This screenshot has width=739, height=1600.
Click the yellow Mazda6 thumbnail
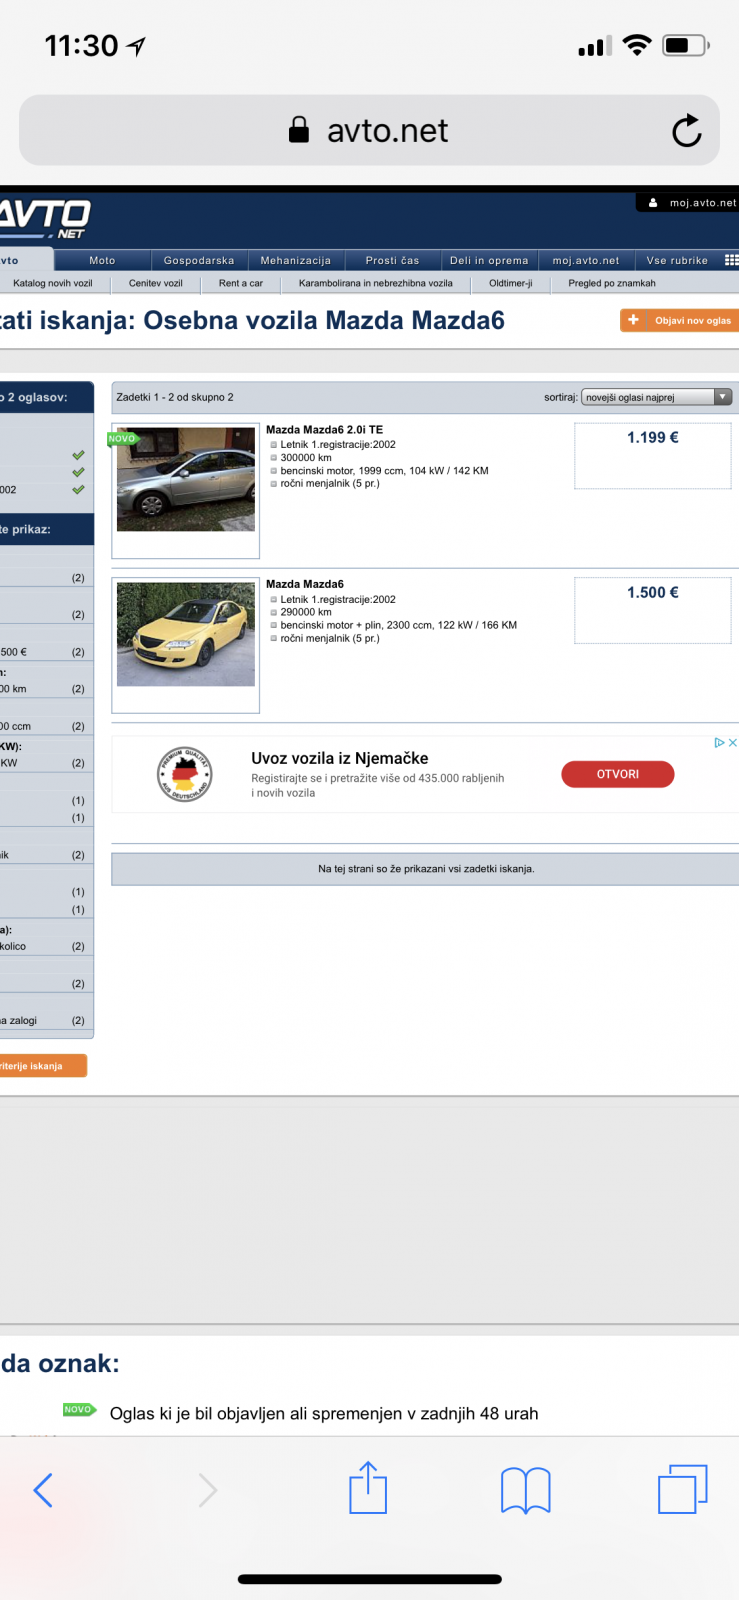point(186,634)
